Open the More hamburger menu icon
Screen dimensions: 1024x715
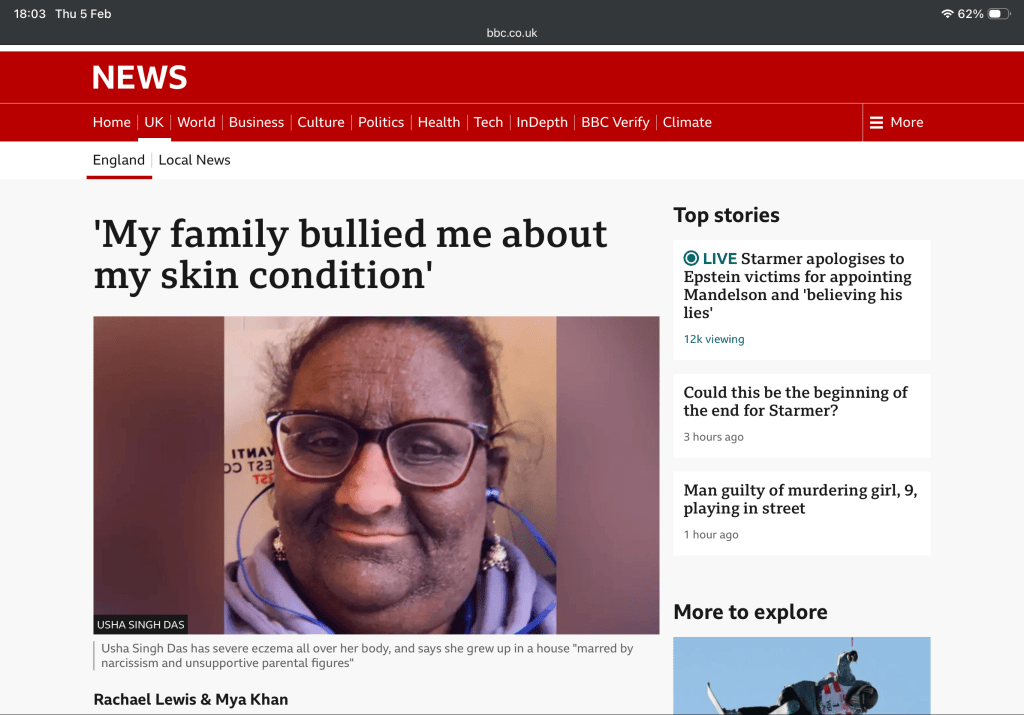click(876, 123)
